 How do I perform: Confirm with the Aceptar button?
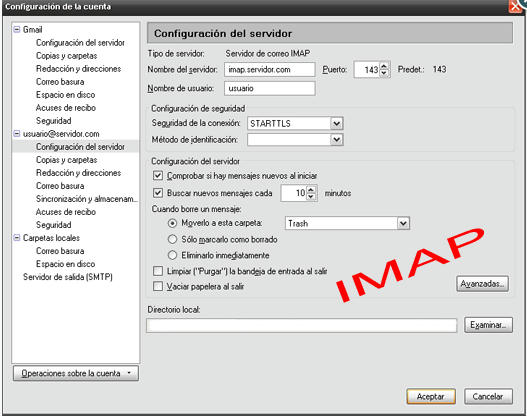pos(431,397)
